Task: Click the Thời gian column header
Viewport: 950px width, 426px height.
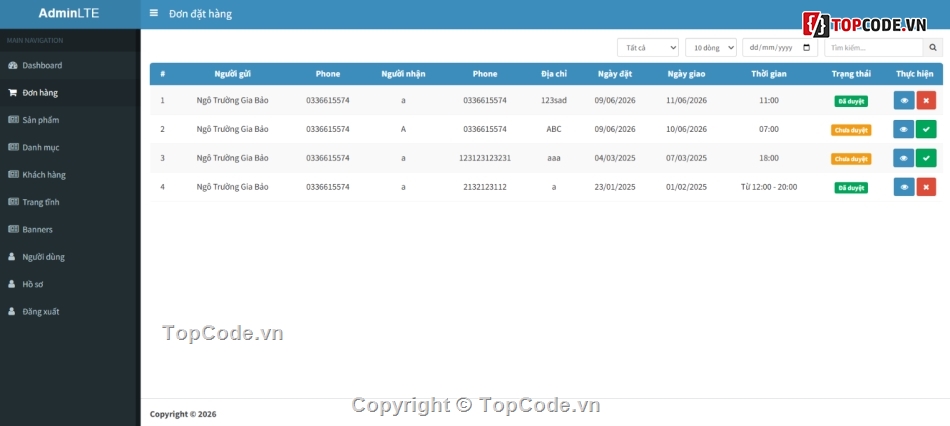Action: click(x=769, y=74)
